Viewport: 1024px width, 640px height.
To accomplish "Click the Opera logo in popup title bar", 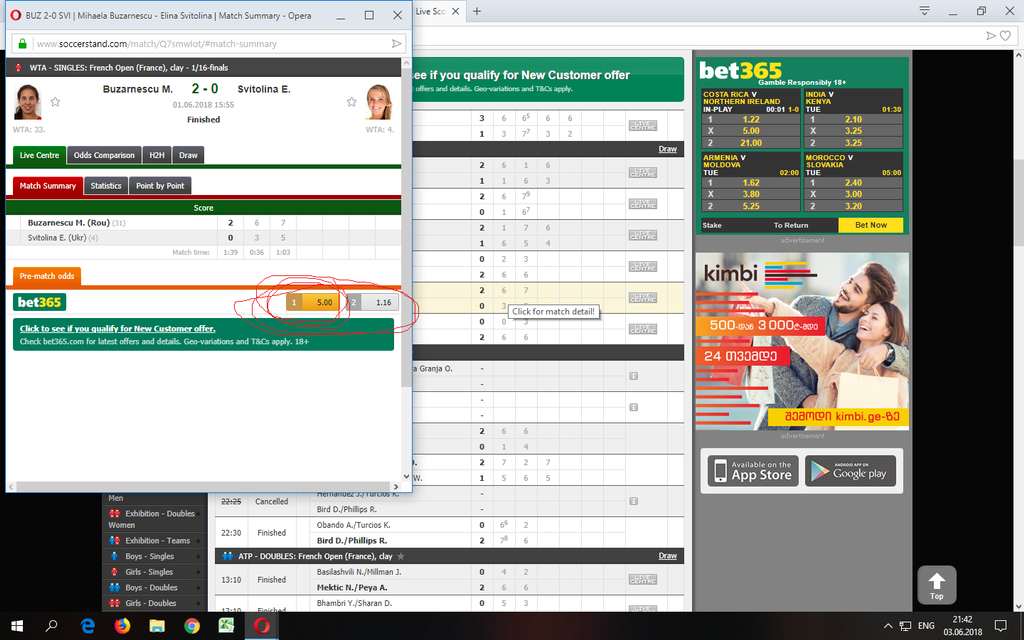I will point(16,15).
